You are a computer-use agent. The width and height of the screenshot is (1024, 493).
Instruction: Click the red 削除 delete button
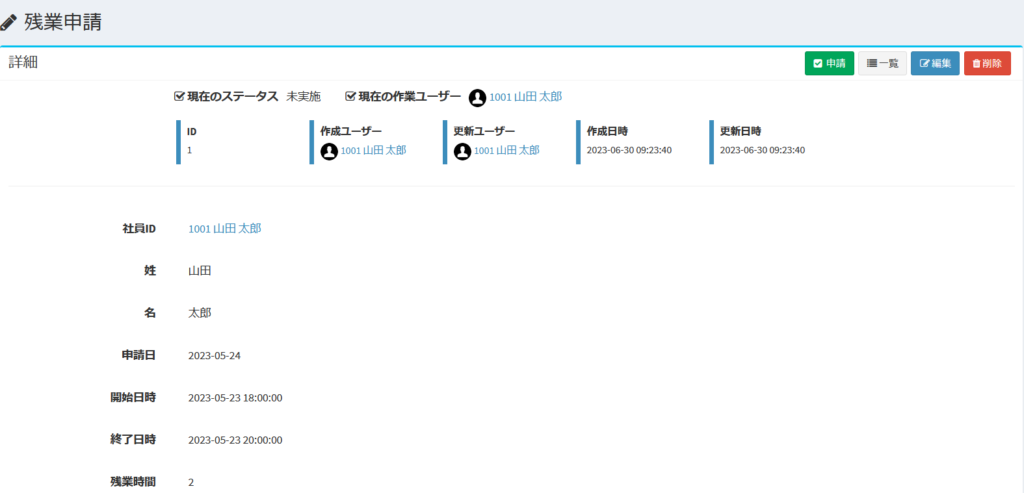987,63
